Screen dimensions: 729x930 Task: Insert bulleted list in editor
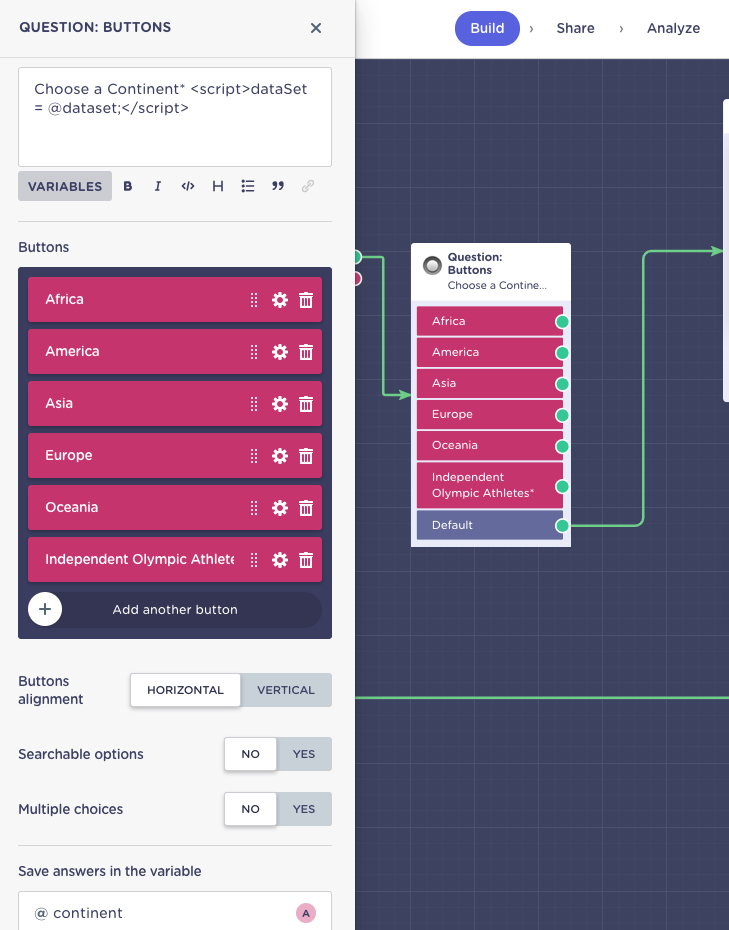pyautogui.click(x=248, y=186)
